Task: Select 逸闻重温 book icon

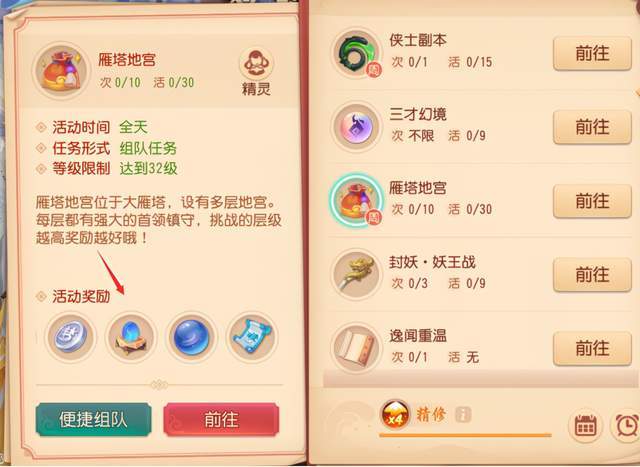Action: click(x=356, y=348)
